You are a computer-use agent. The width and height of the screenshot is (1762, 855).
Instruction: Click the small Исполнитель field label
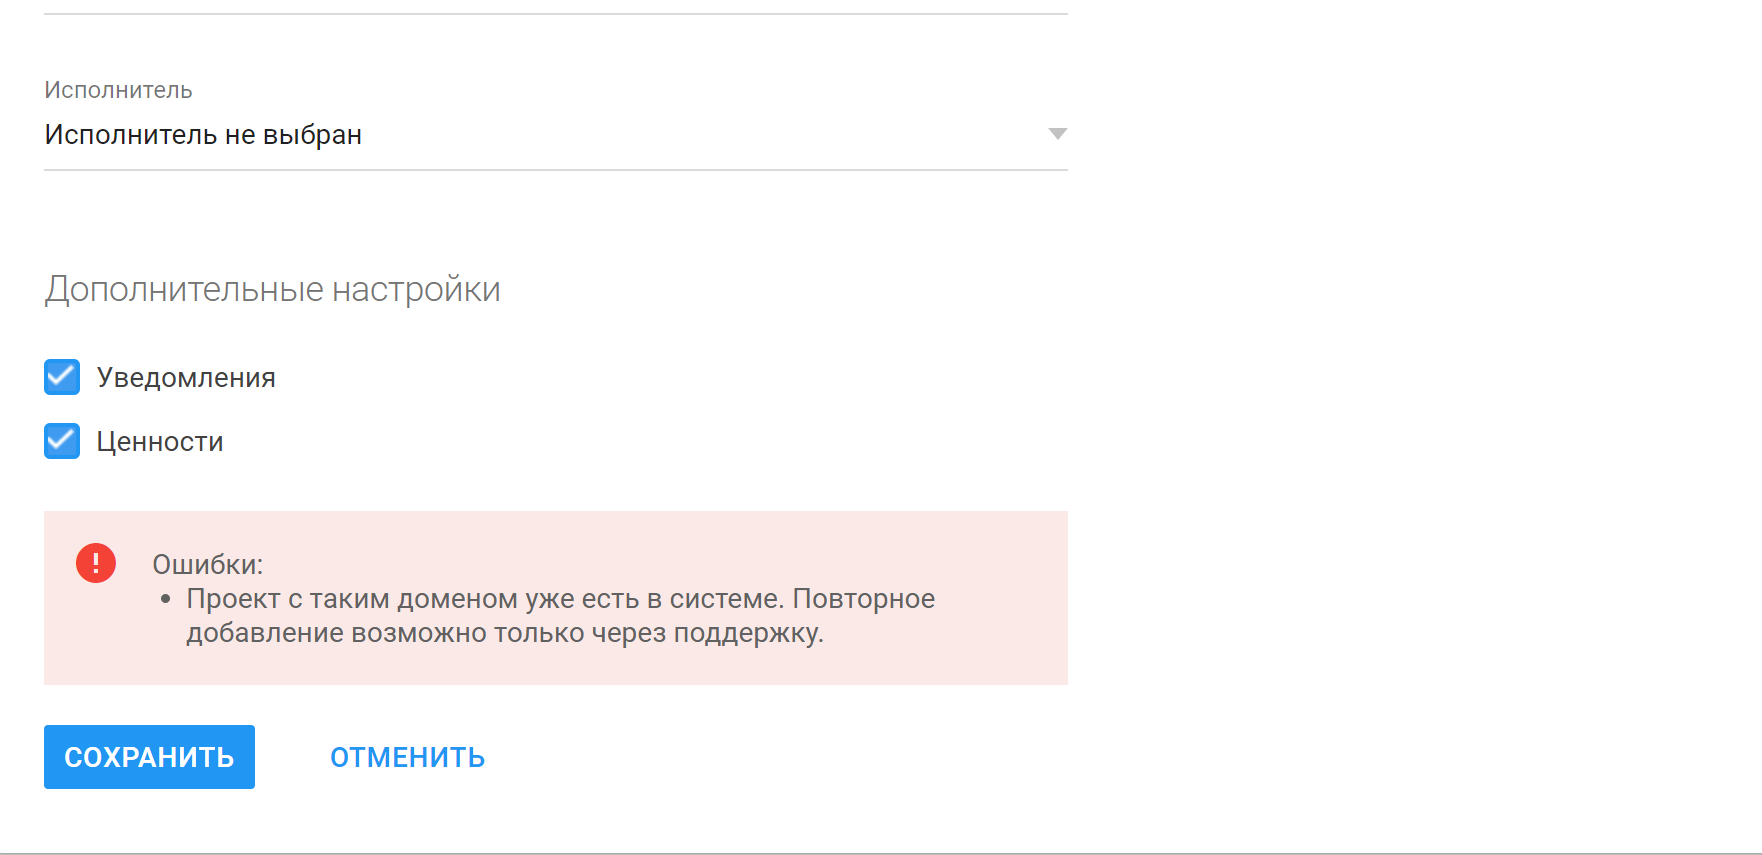pos(118,90)
